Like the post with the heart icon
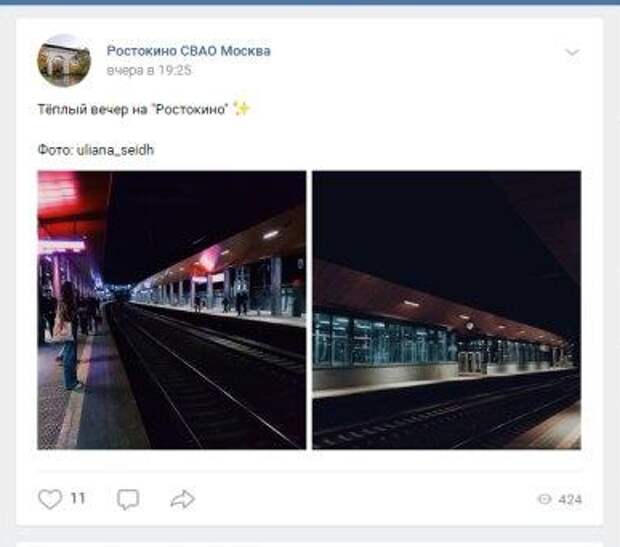Image resolution: width=620 pixels, height=547 pixels. point(50,498)
